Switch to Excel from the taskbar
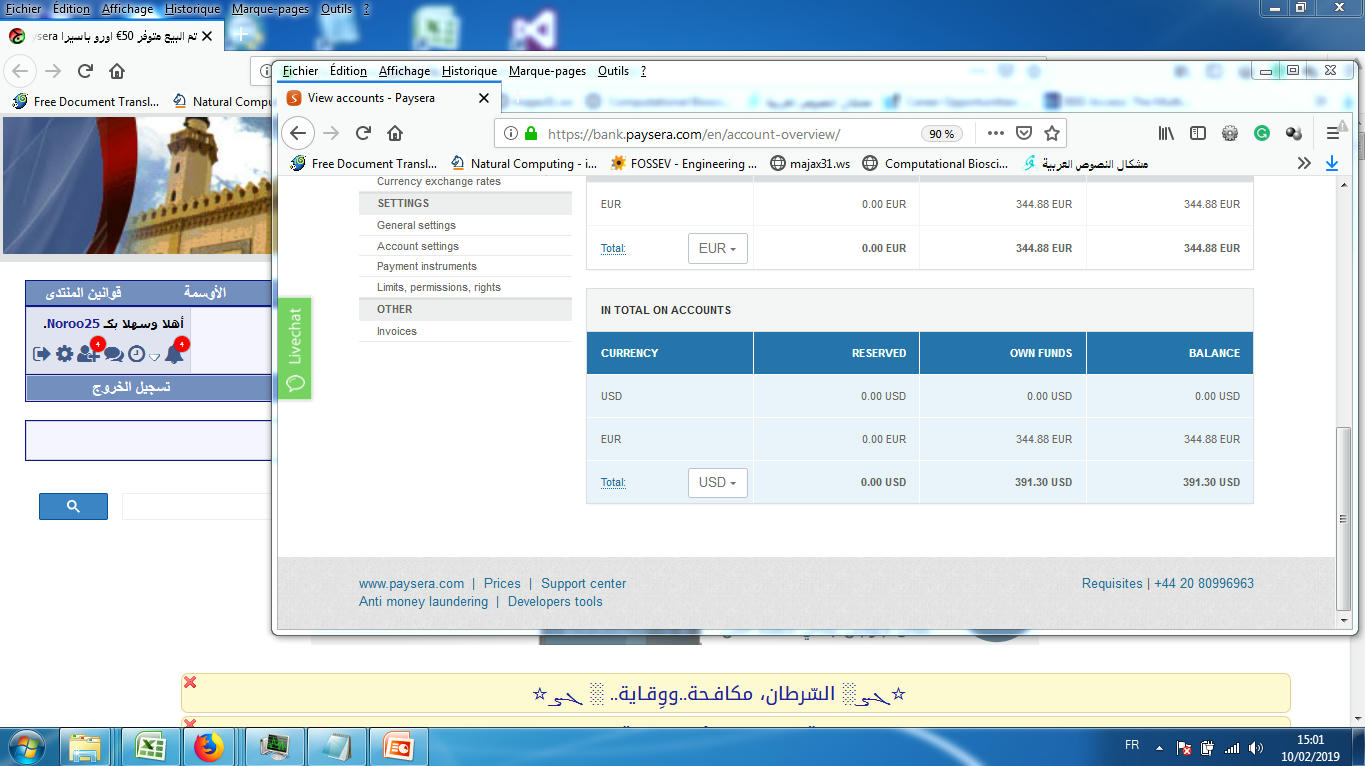This screenshot has height=766, width=1365. 152,747
